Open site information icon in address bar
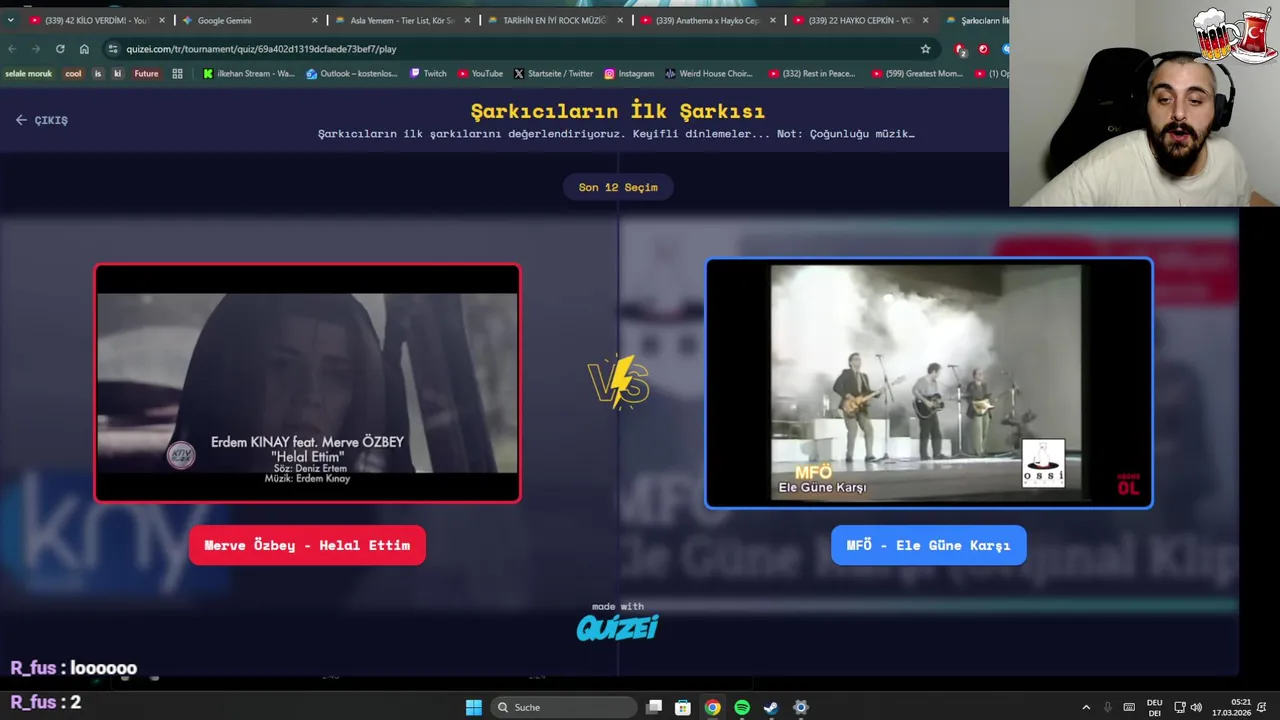This screenshot has height=720, width=1280. (x=113, y=49)
